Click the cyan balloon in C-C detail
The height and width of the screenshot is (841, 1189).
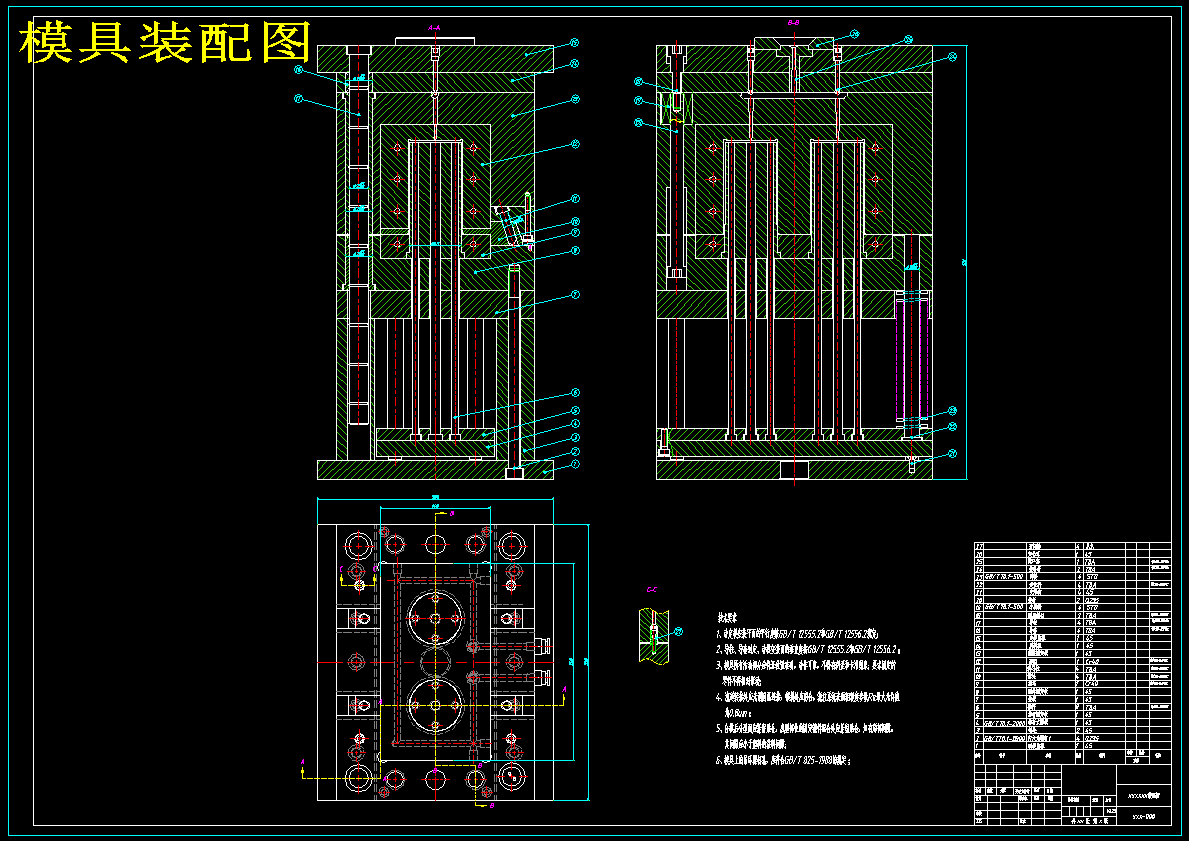click(x=679, y=631)
